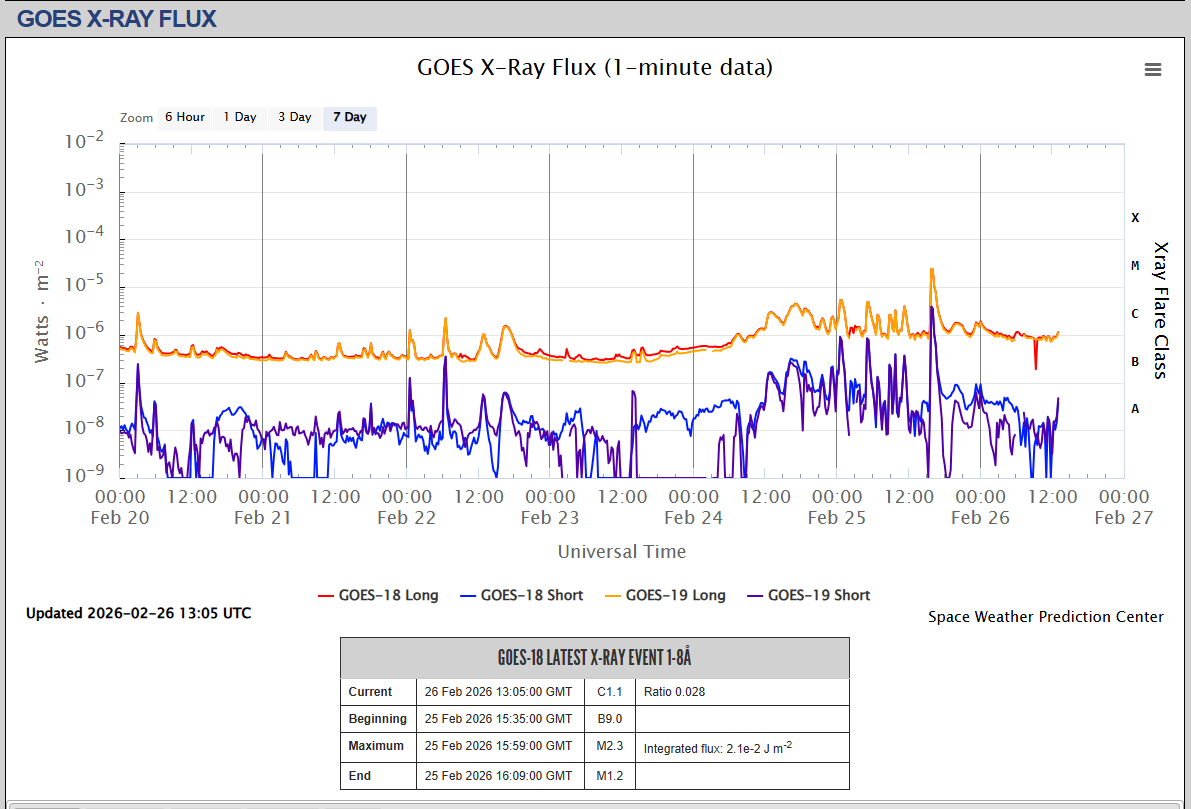Image resolution: width=1191 pixels, height=809 pixels.
Task: Click the Universal Time axis title
Action: (x=622, y=551)
